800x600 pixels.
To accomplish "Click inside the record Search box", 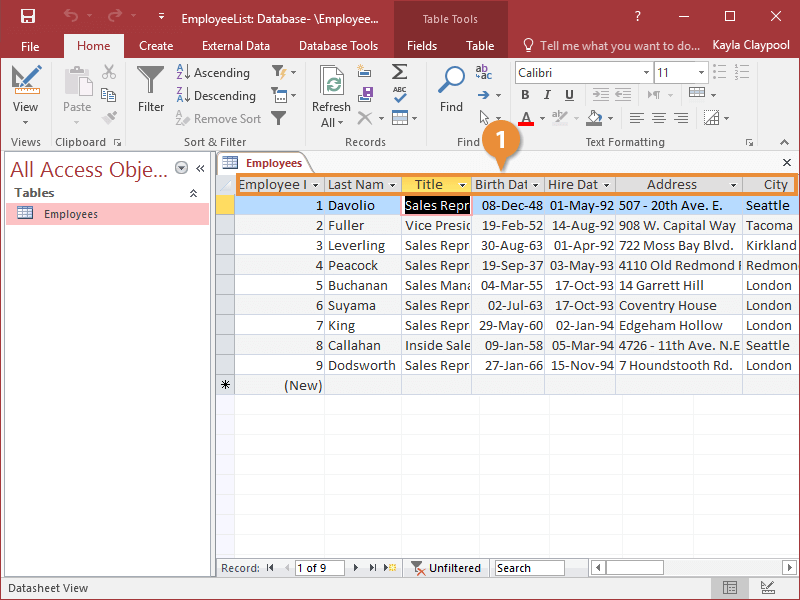I will coord(529,567).
